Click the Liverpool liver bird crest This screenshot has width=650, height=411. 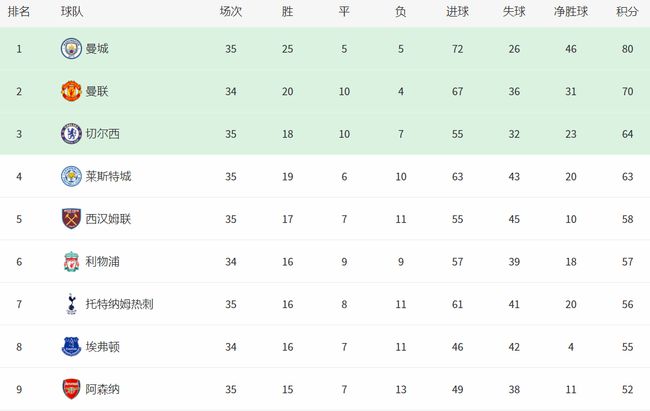click(71, 262)
